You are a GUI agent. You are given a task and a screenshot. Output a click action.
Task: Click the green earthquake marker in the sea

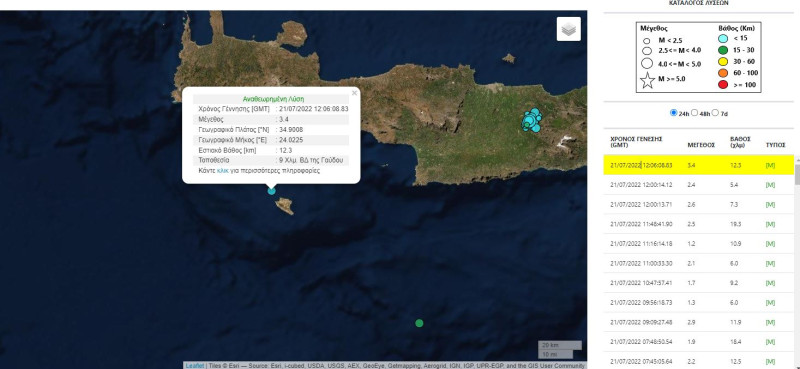click(419, 323)
